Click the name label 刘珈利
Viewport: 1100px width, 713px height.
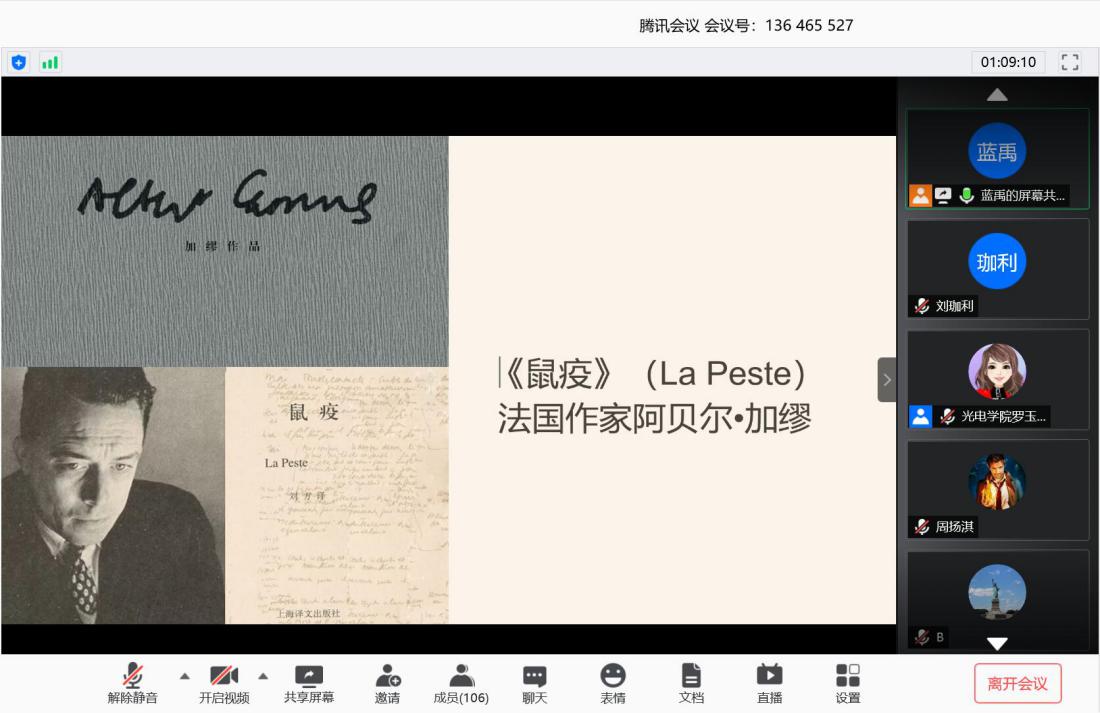(954, 306)
